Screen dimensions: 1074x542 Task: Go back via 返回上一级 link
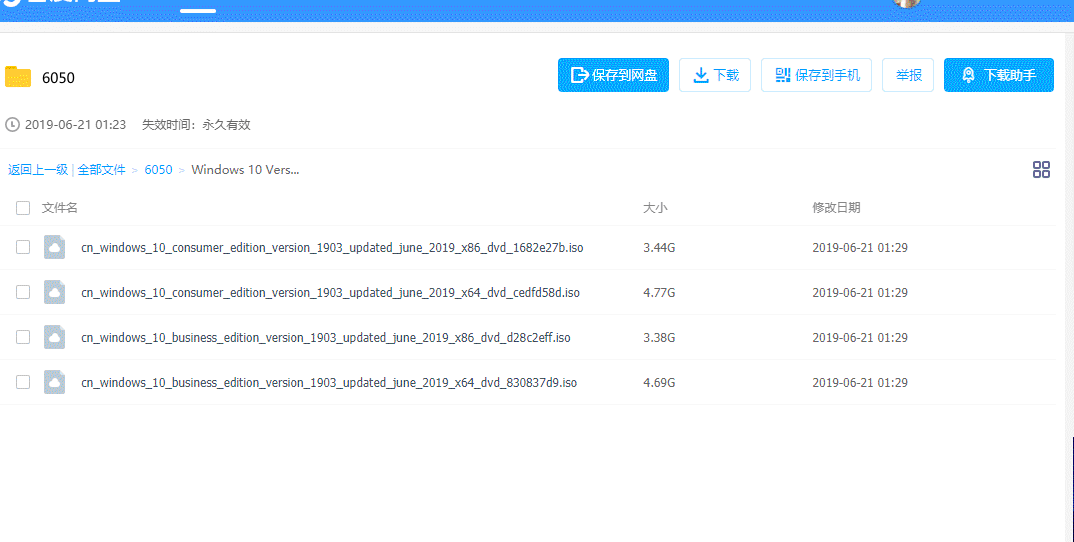pyautogui.click(x=38, y=170)
